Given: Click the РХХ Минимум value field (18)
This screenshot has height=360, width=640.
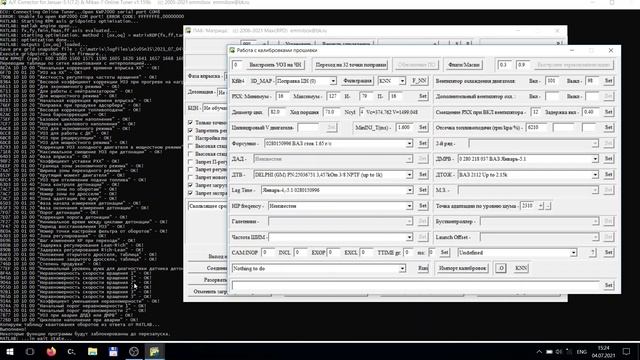Looking at the screenshot, I should click(x=282, y=96).
